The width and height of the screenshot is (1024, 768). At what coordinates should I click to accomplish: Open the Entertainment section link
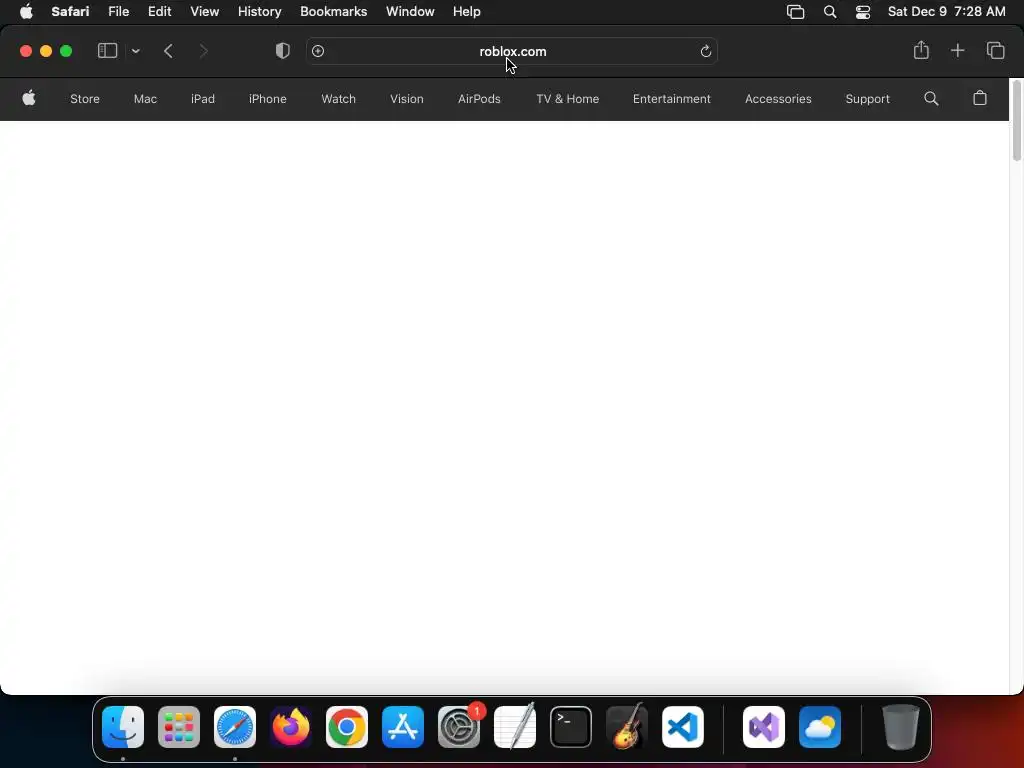tap(671, 99)
